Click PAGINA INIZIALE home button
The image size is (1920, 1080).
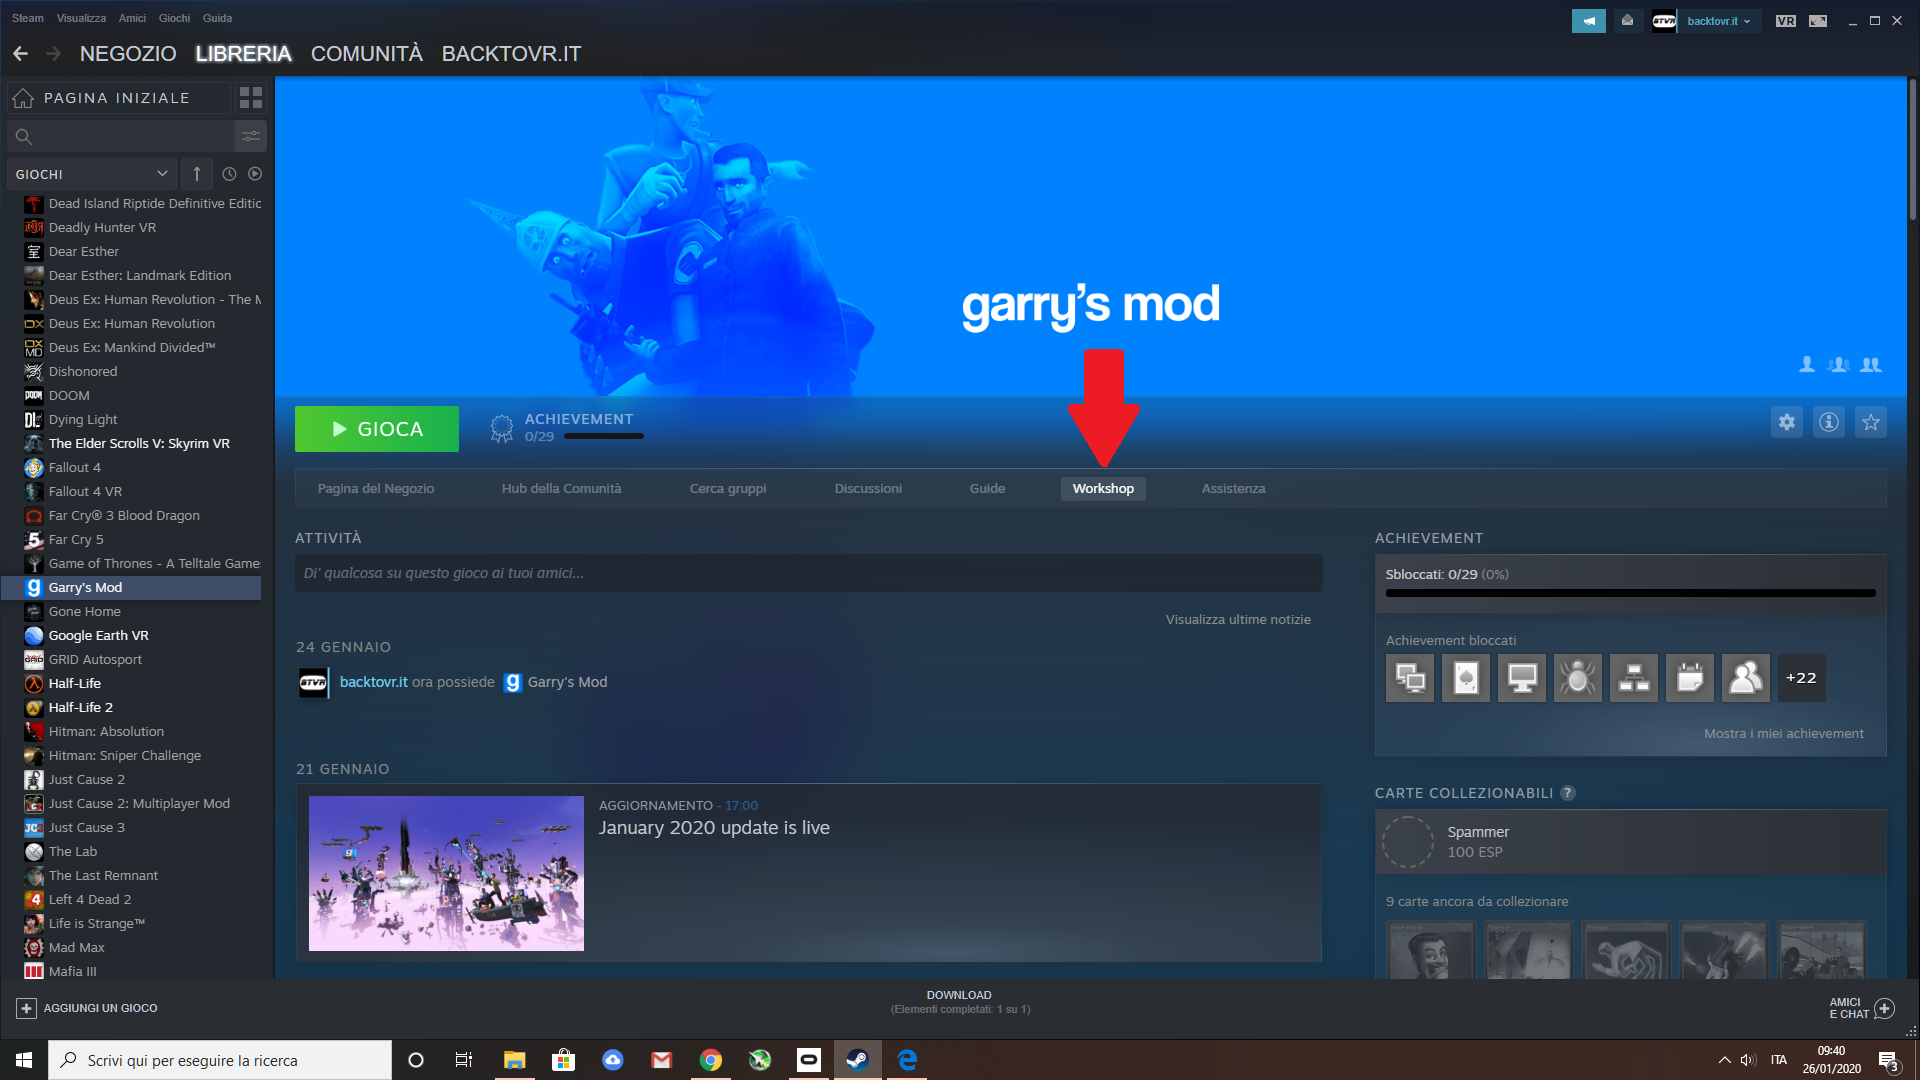tap(119, 98)
